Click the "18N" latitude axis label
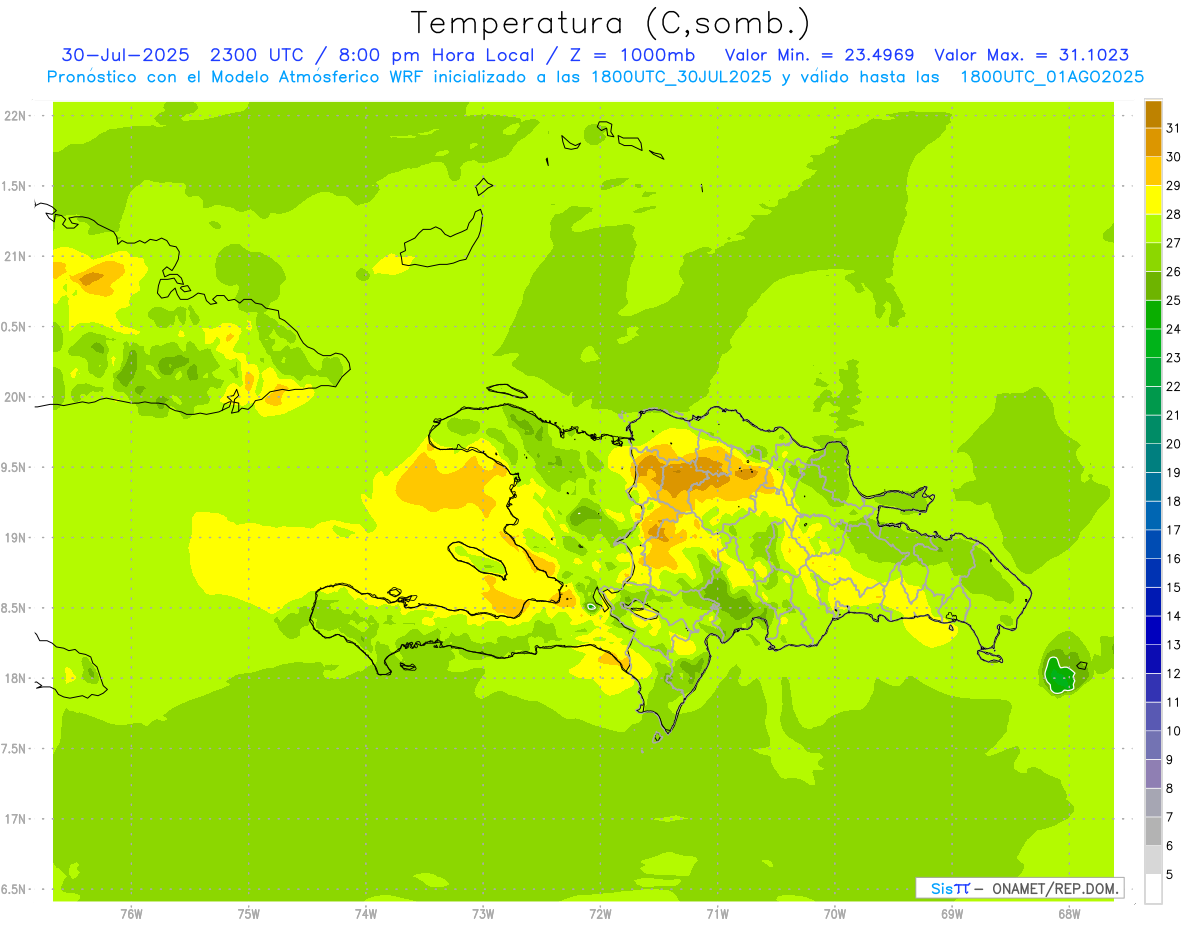 pos(15,678)
